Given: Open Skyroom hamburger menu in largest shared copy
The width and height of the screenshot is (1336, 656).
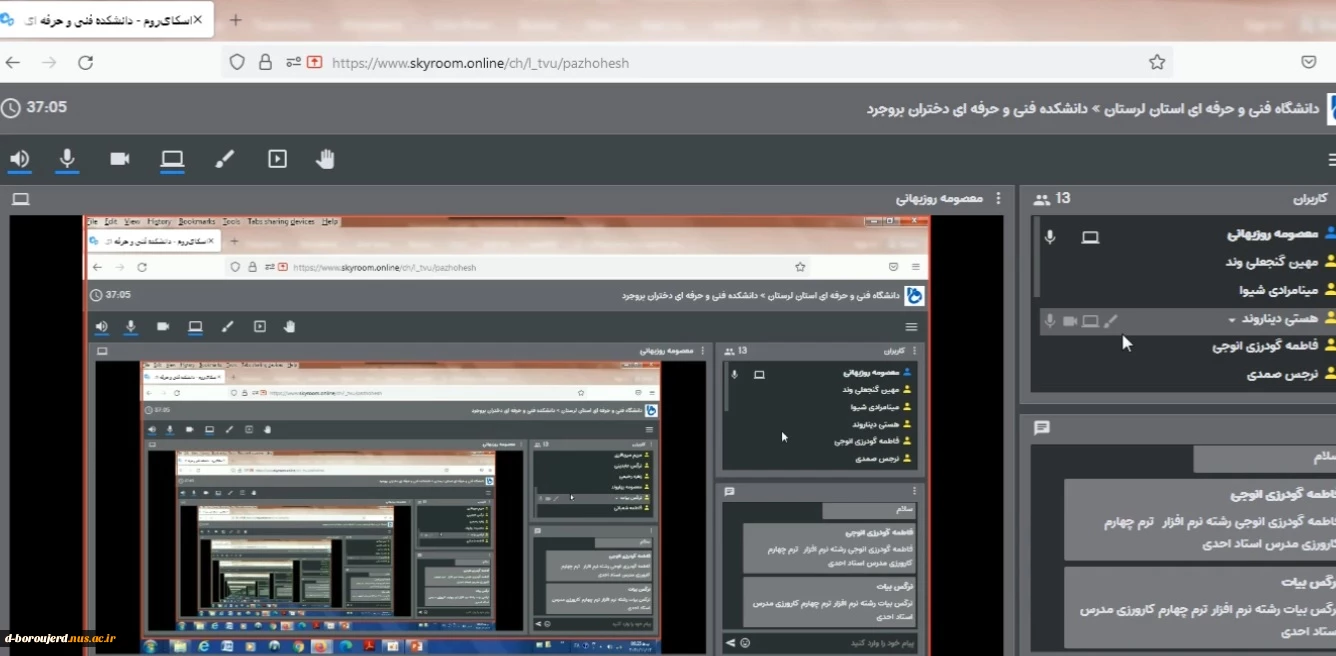Looking at the screenshot, I should point(910,327).
